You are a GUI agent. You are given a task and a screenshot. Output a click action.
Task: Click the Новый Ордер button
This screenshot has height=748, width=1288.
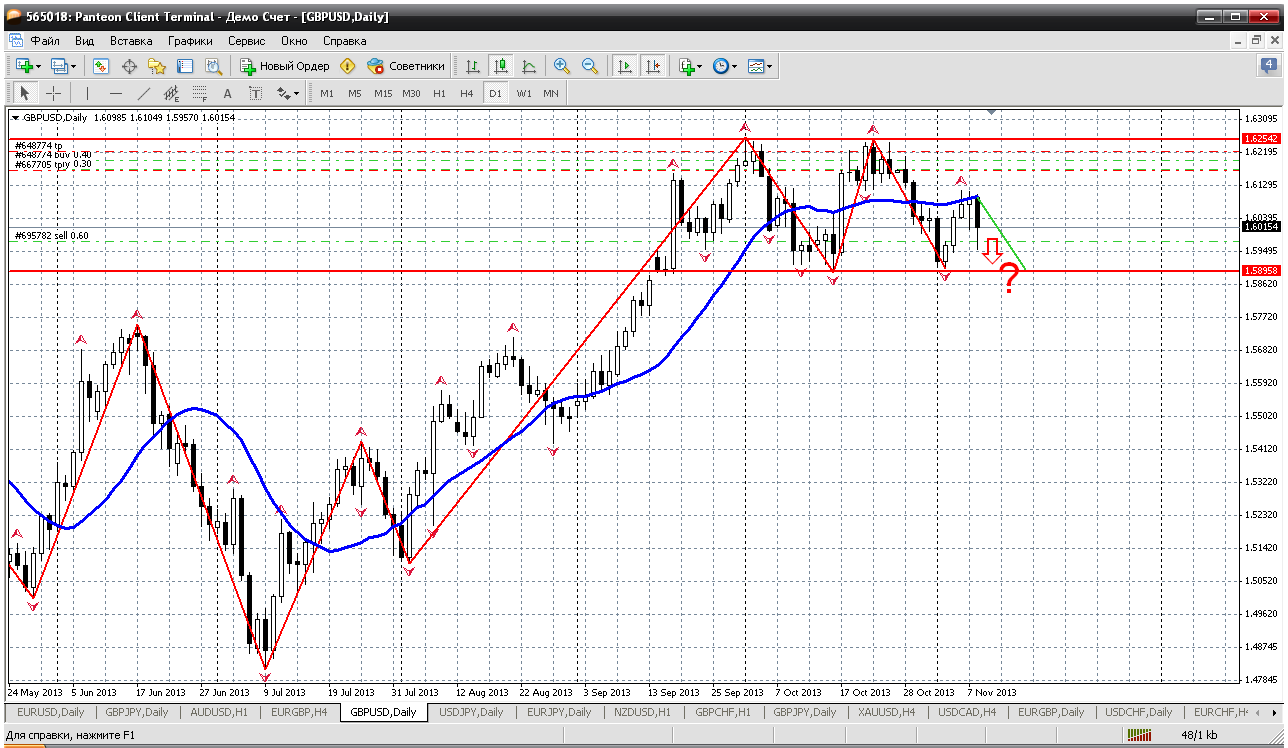tap(285, 66)
